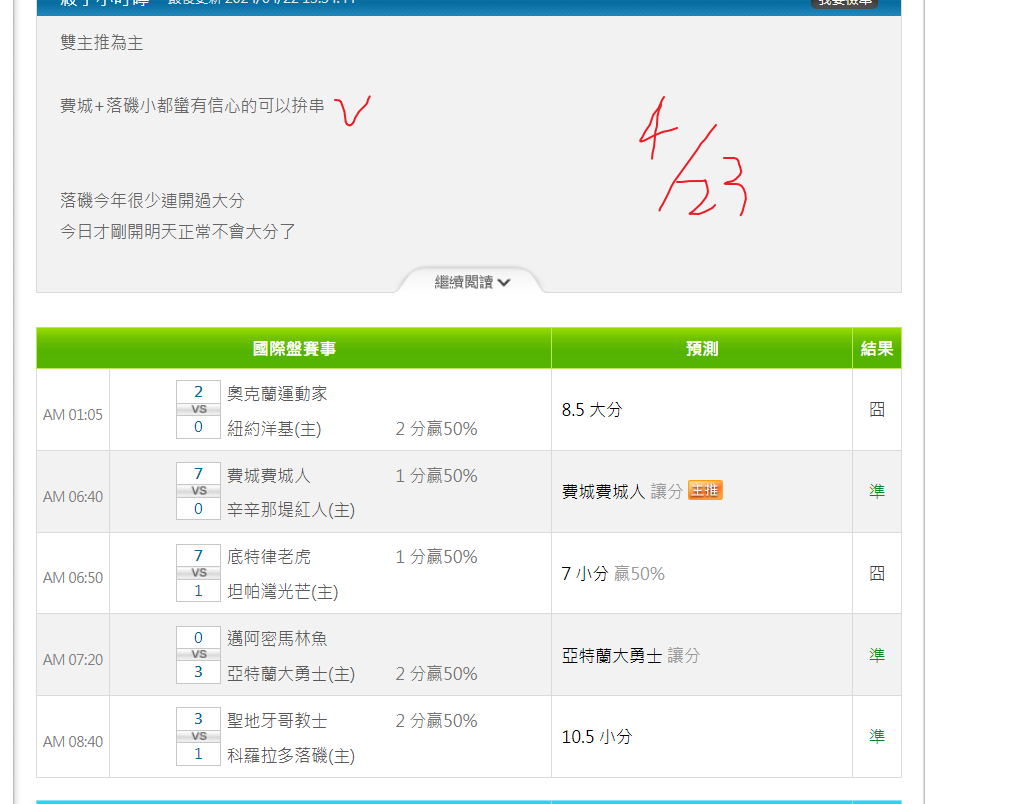Screen dimensions: 1010x804
Task: Click the green 準 result for the AM 06:40 game
Action: (x=876, y=491)
